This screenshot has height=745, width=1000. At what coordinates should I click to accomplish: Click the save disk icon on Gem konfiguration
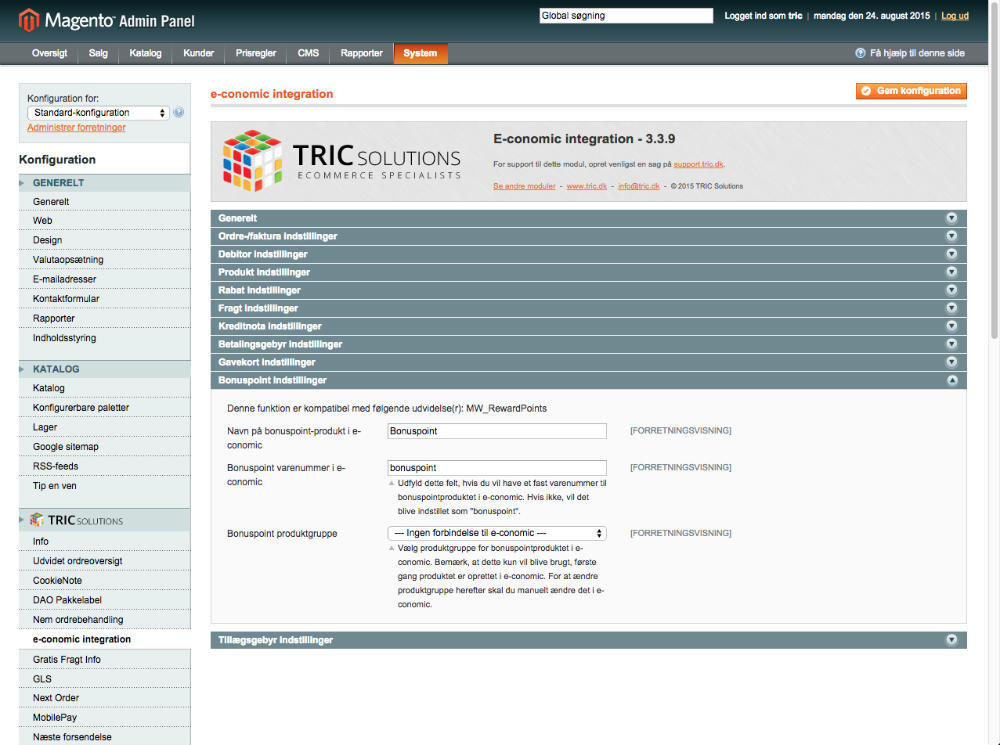coord(866,91)
